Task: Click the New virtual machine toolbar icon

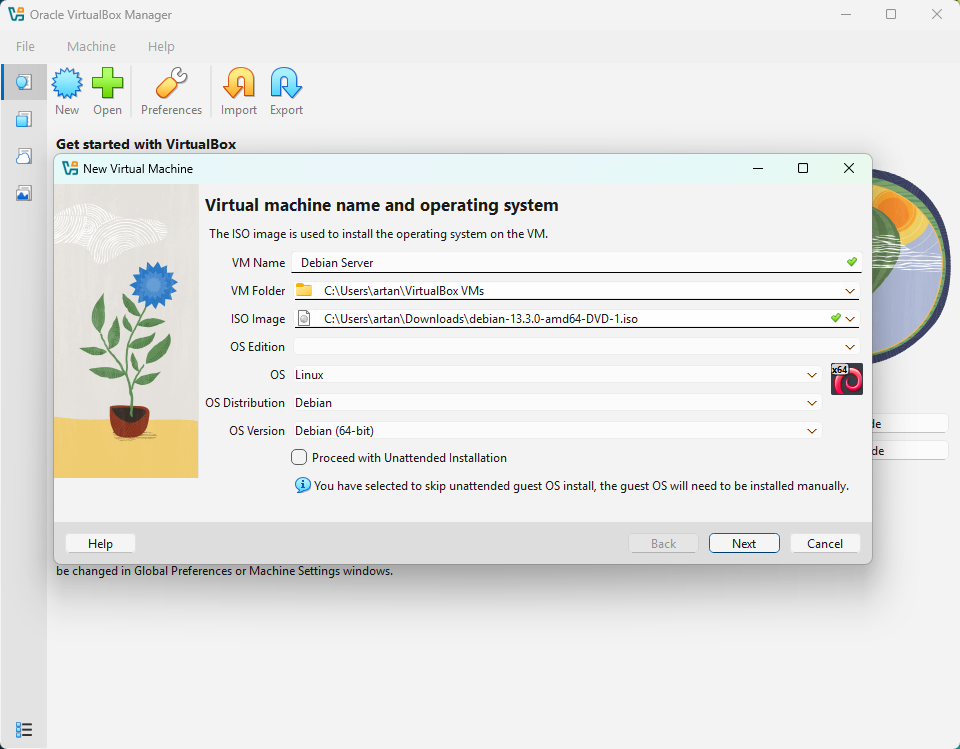Action: click(67, 91)
